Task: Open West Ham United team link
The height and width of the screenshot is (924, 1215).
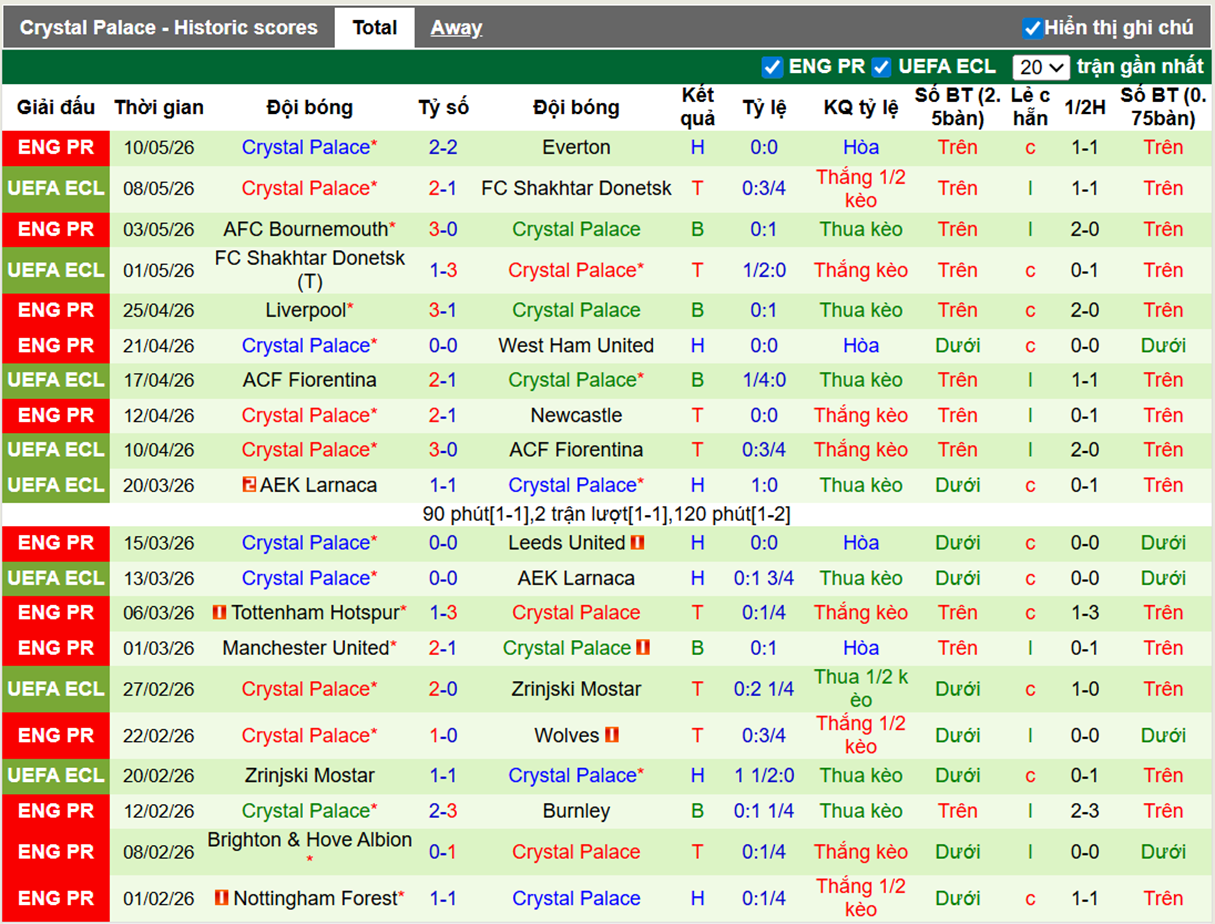Action: pyautogui.click(x=576, y=345)
